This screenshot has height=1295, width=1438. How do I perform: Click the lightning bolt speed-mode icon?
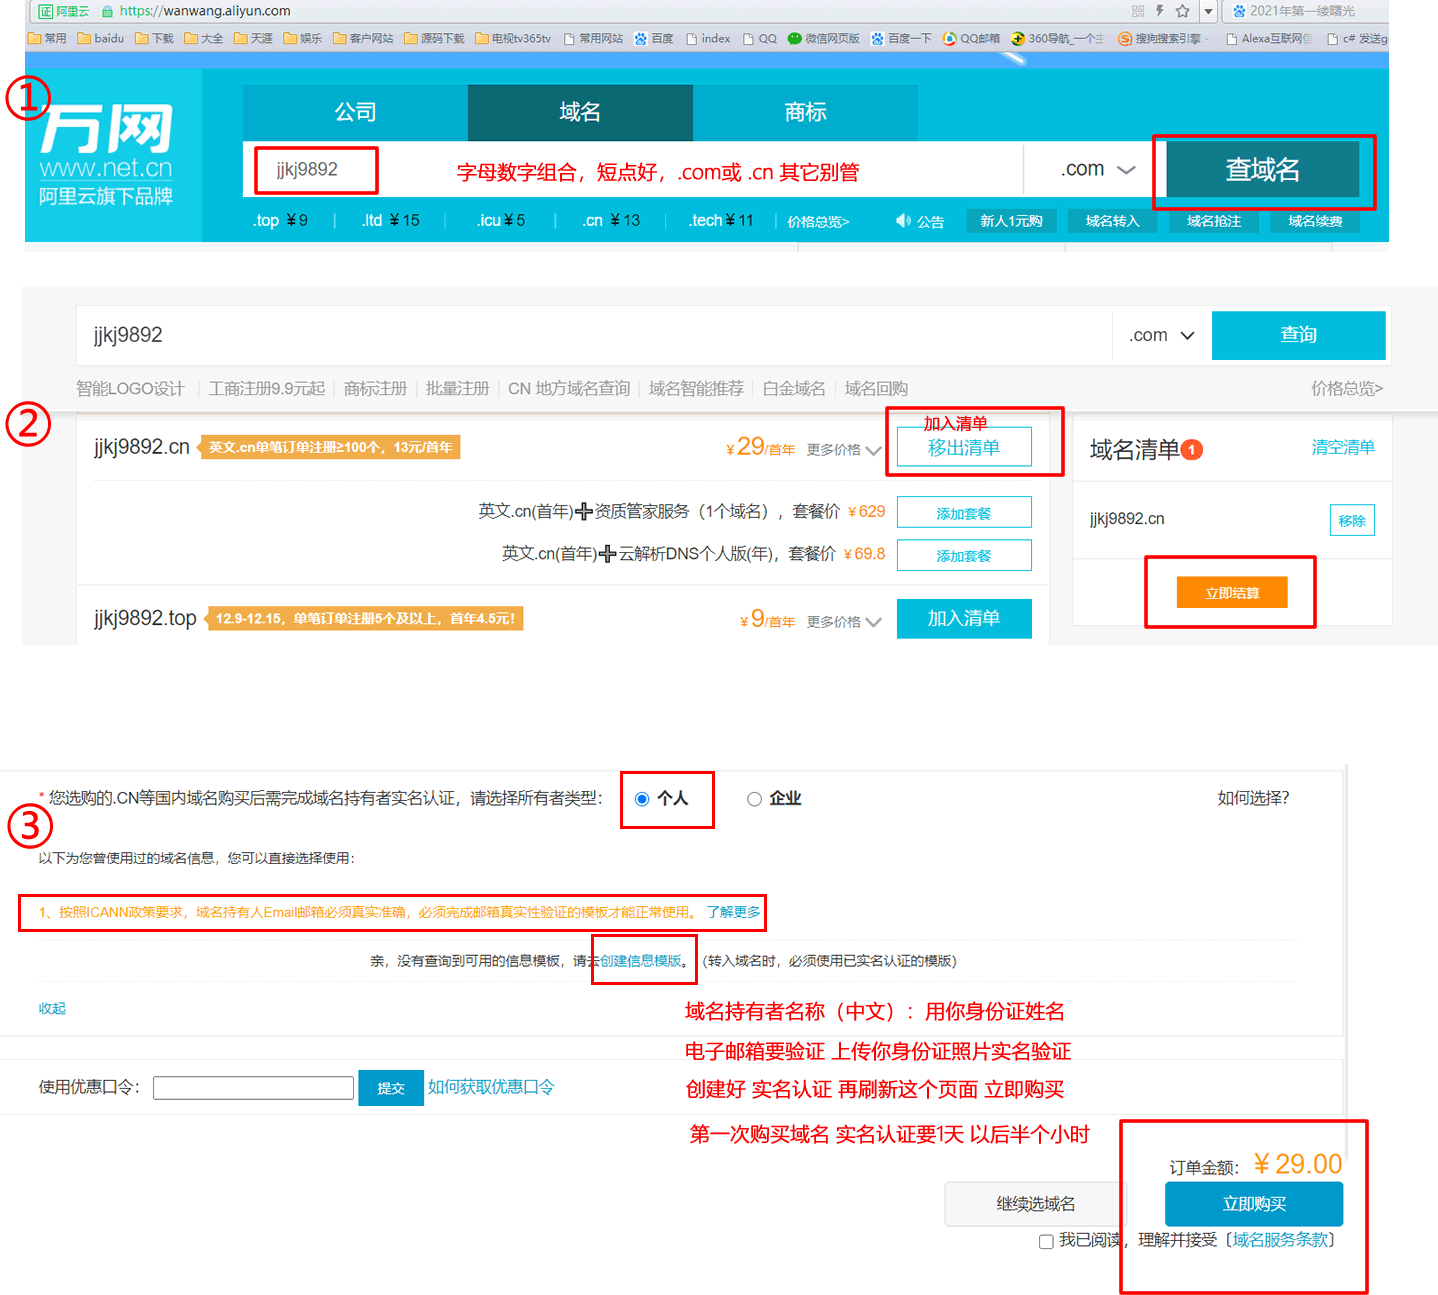(x=1160, y=11)
